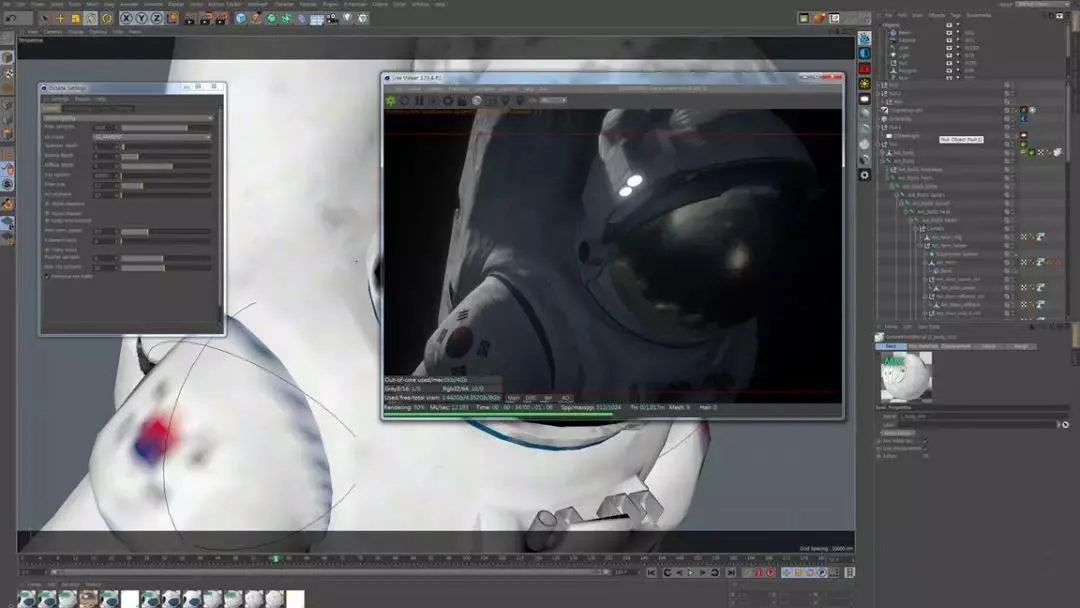Click the green Octane gear in Live Viewer
Viewport: 1080px width, 608px height.
(x=391, y=100)
